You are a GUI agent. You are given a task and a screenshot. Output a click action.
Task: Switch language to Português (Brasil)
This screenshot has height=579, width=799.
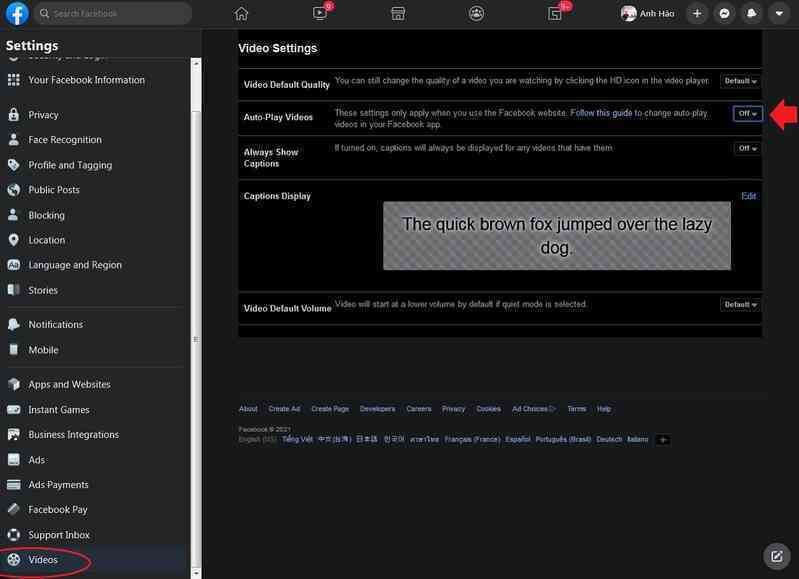pyautogui.click(x=563, y=439)
